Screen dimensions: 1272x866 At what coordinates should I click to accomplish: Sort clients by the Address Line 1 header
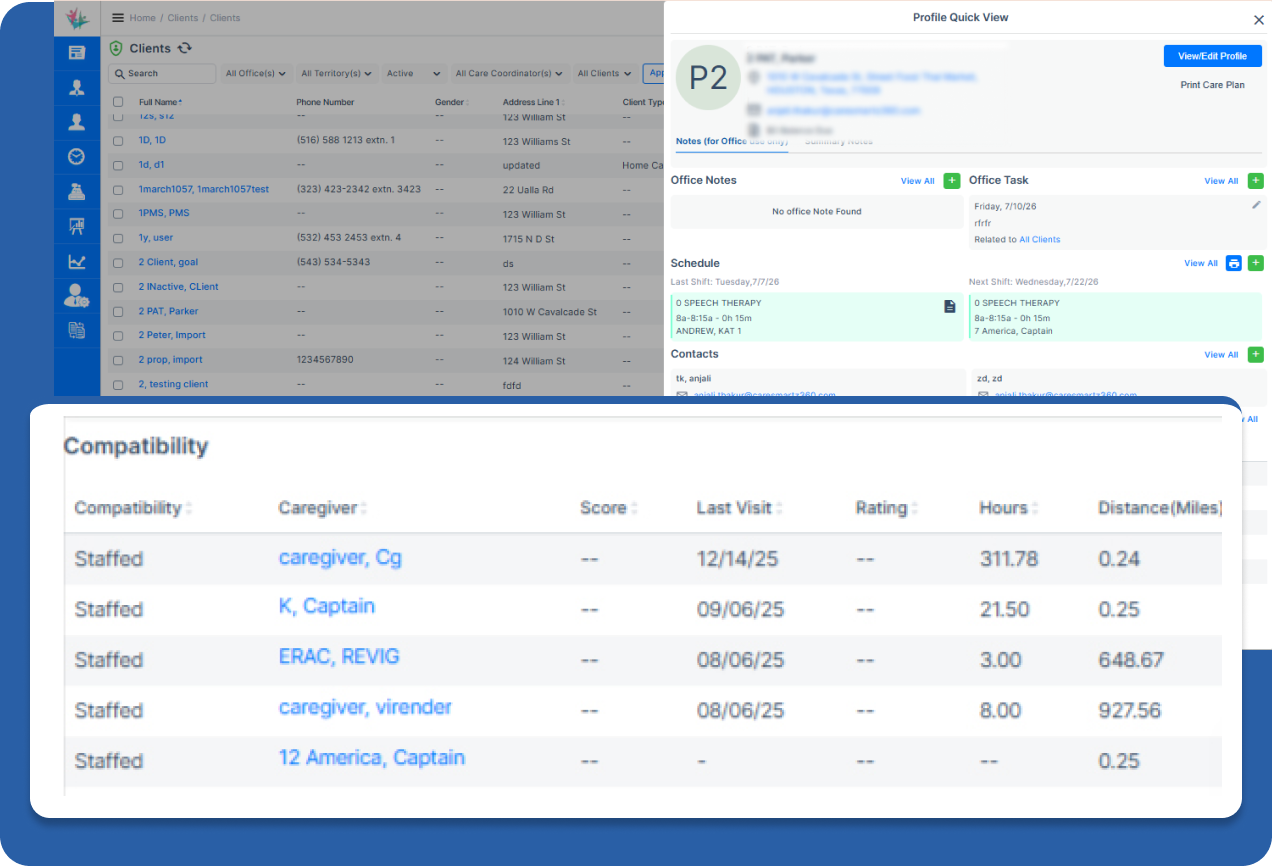pos(532,102)
